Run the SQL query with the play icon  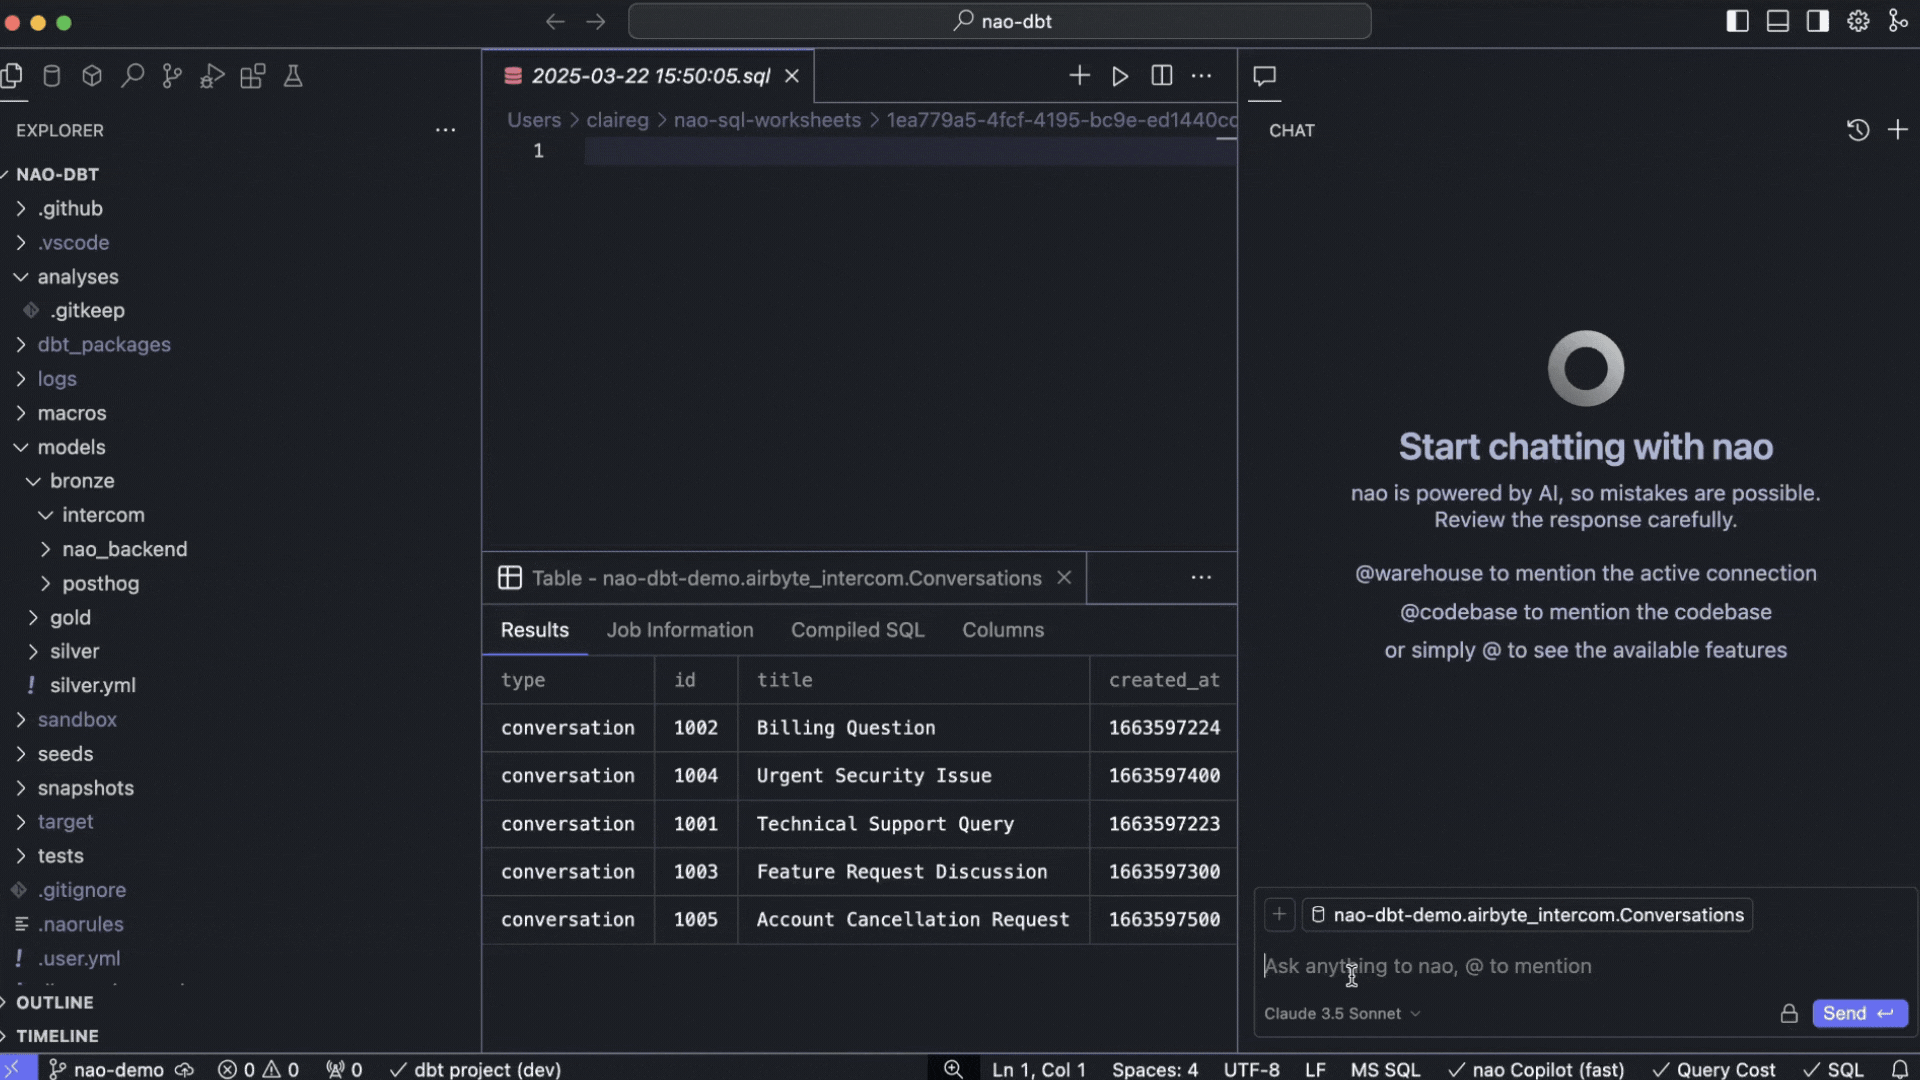[1120, 76]
